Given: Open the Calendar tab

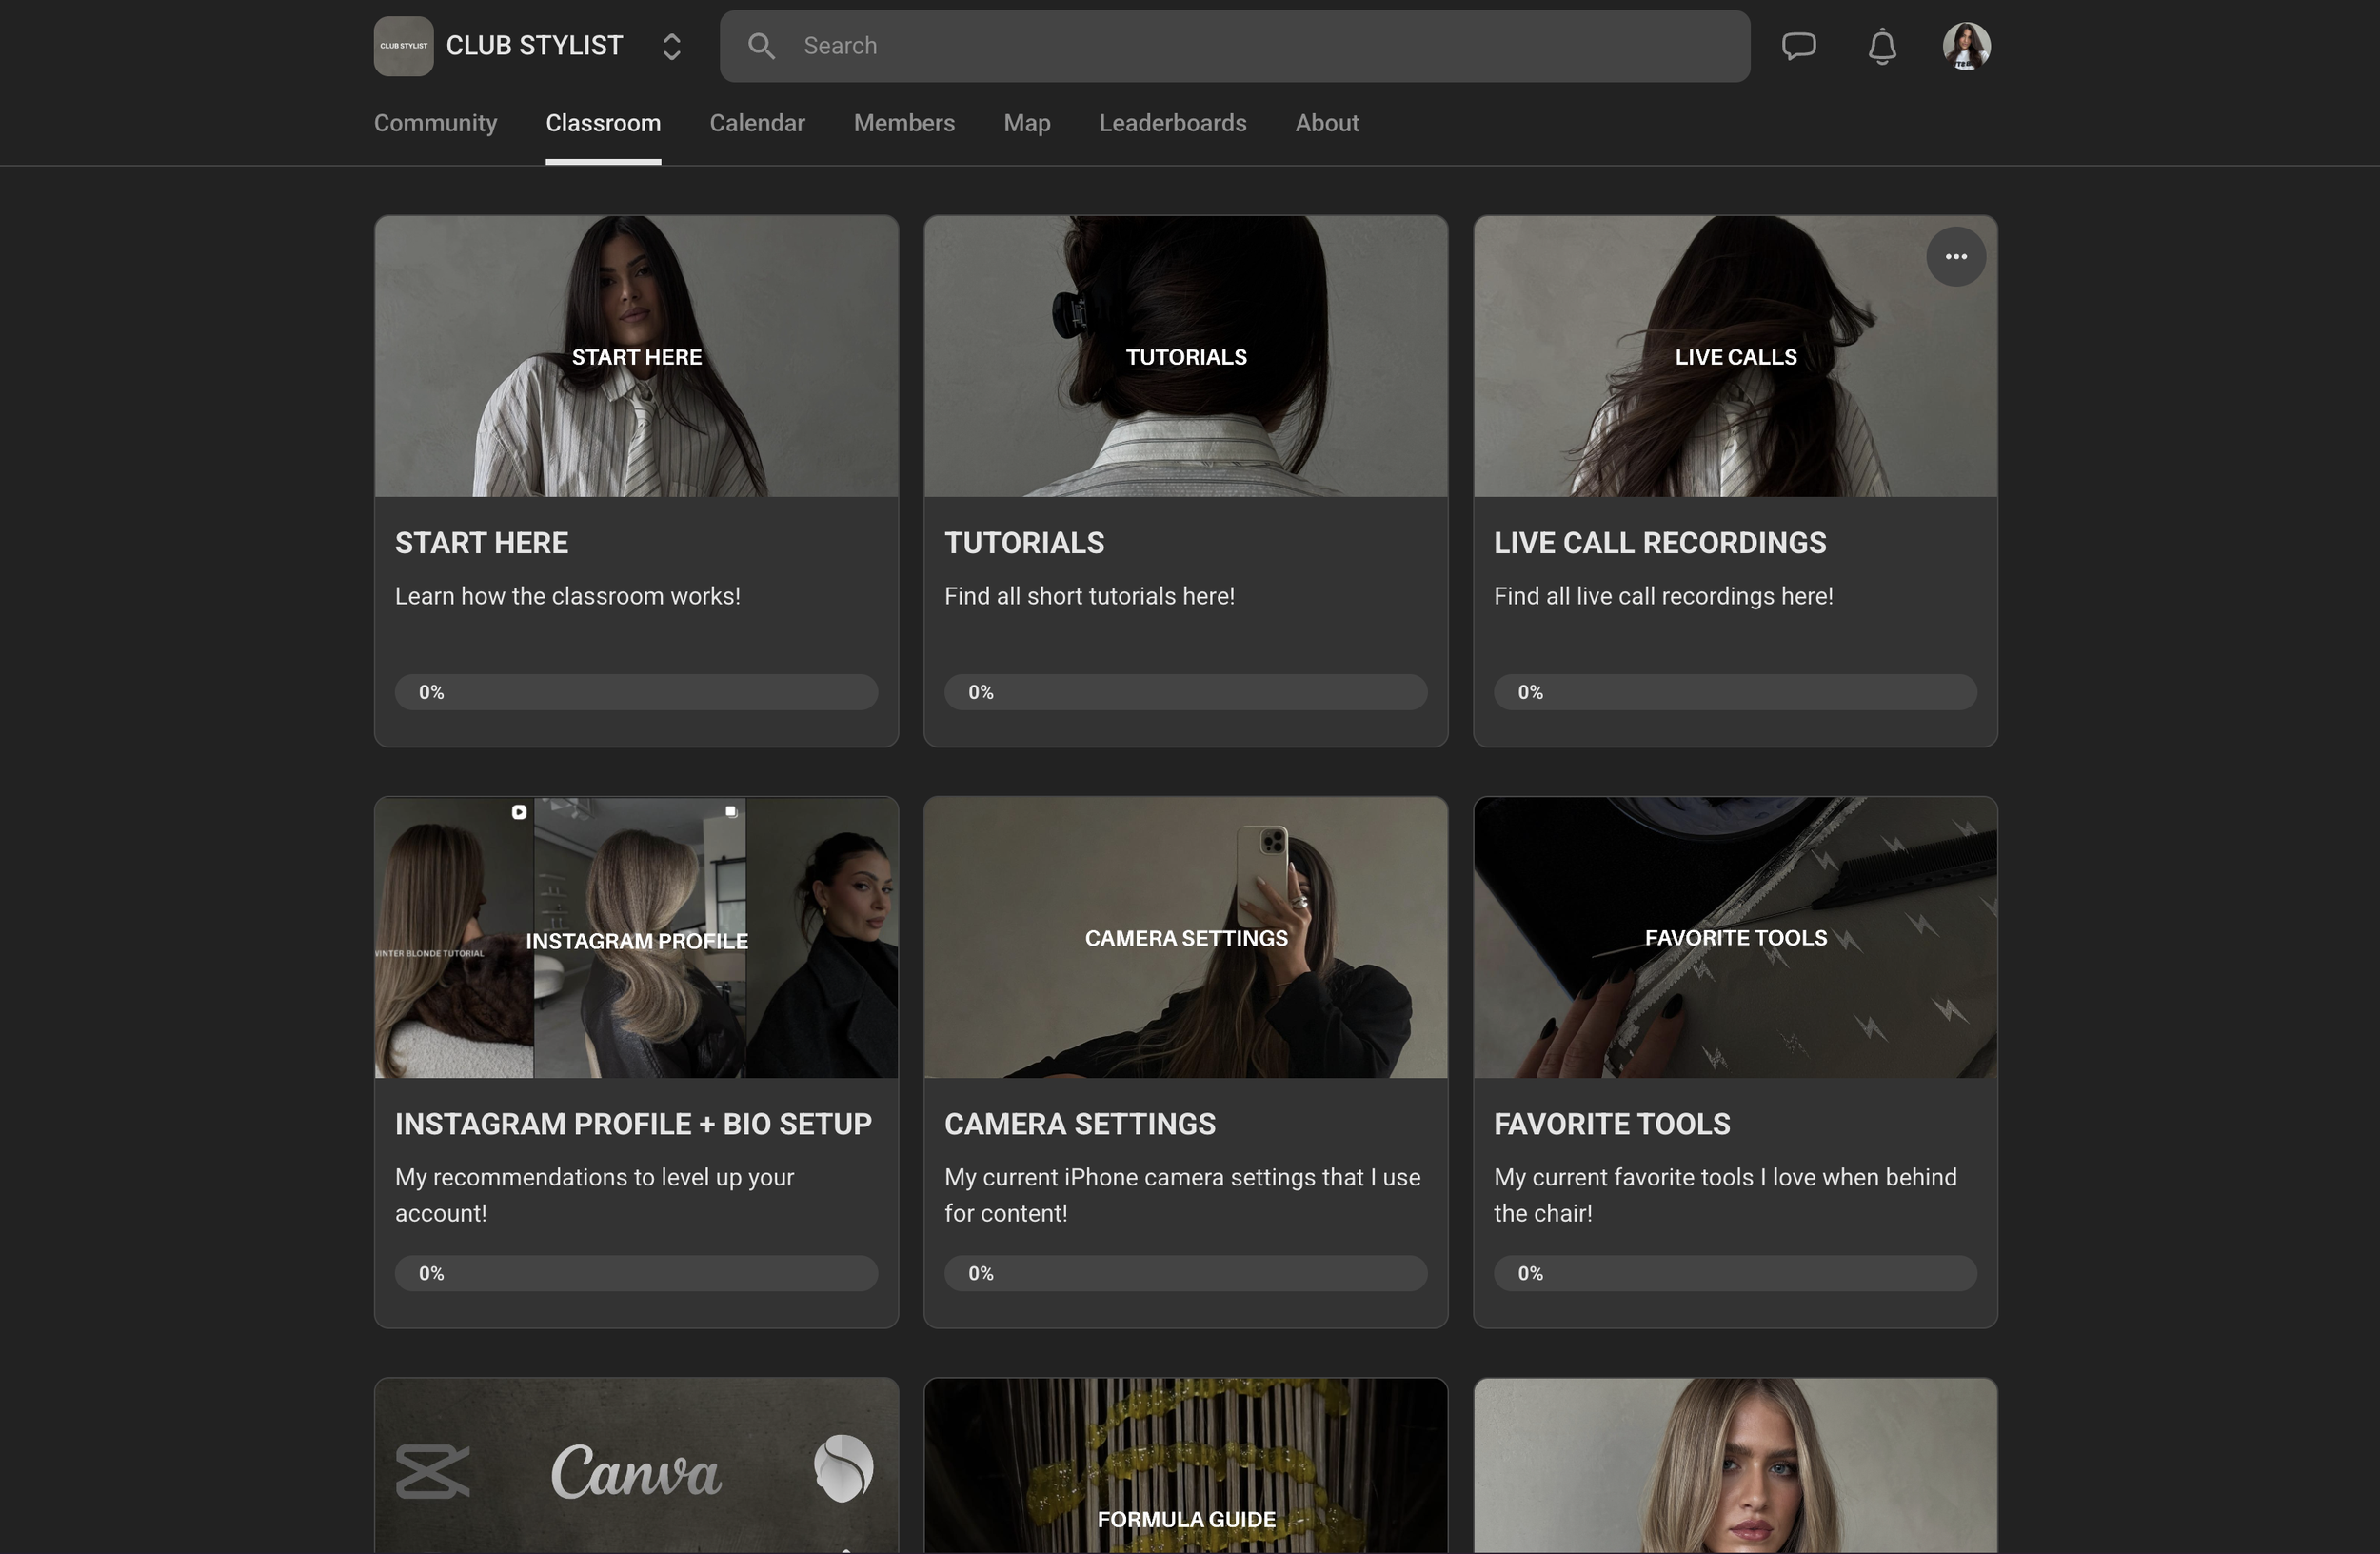Looking at the screenshot, I should (x=756, y=123).
